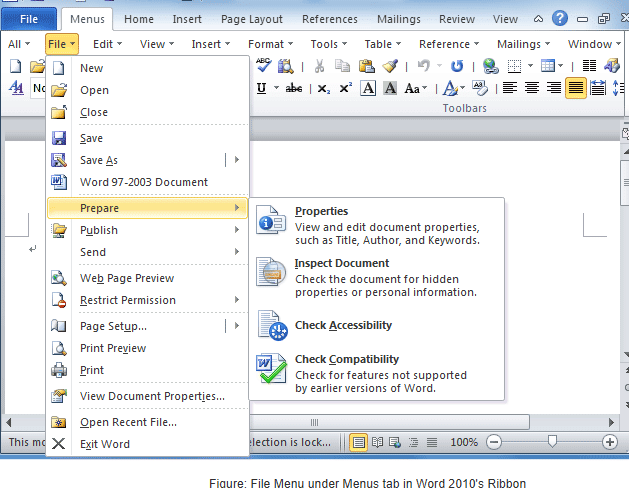The height and width of the screenshot is (488, 629).
Task: Switch to the Home ribbon tab
Action: click(138, 19)
